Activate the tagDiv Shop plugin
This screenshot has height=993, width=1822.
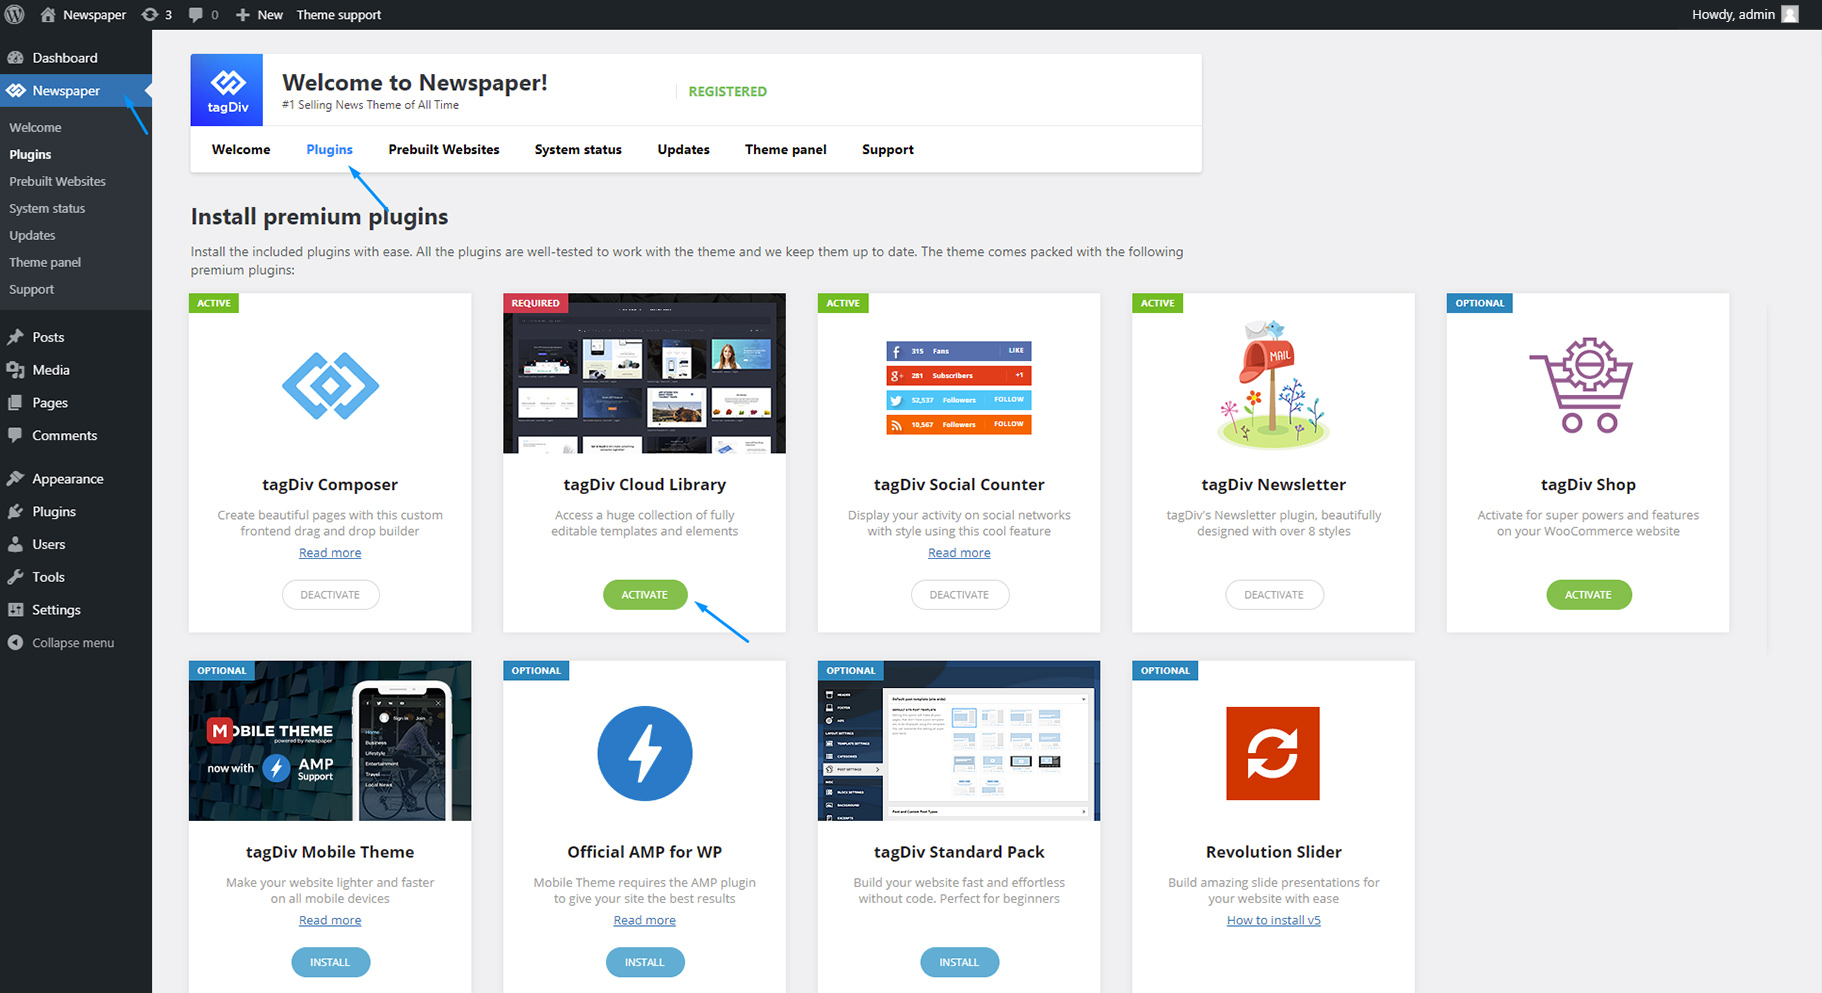(x=1589, y=595)
